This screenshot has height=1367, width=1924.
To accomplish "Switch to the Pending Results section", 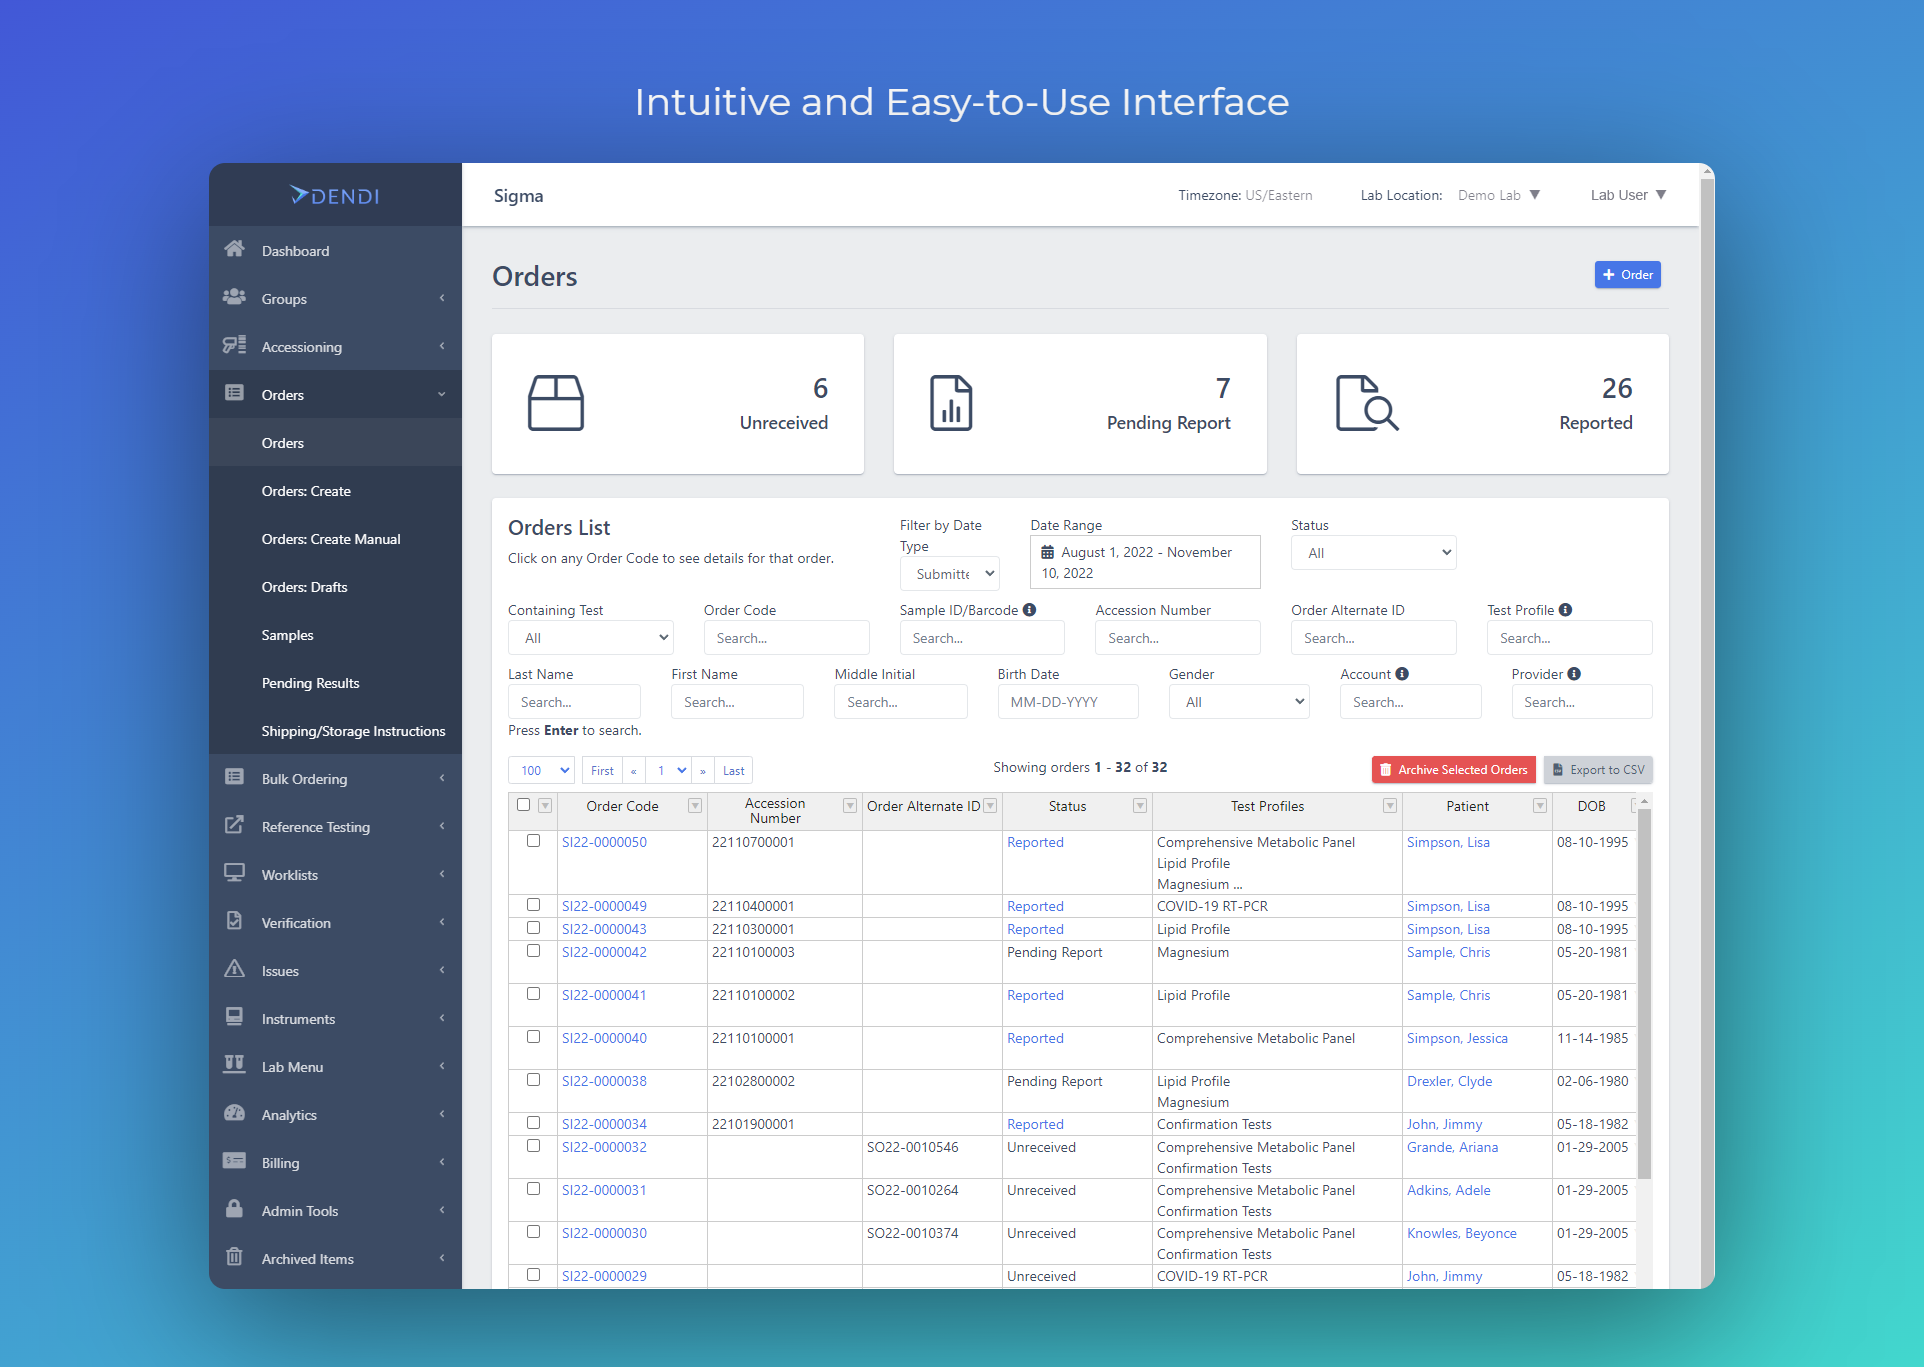I will pos(310,683).
